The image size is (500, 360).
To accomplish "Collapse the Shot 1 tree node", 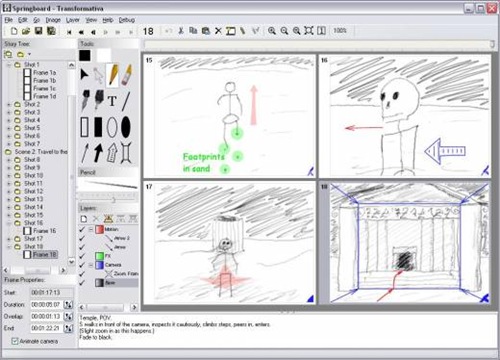I will [9, 65].
